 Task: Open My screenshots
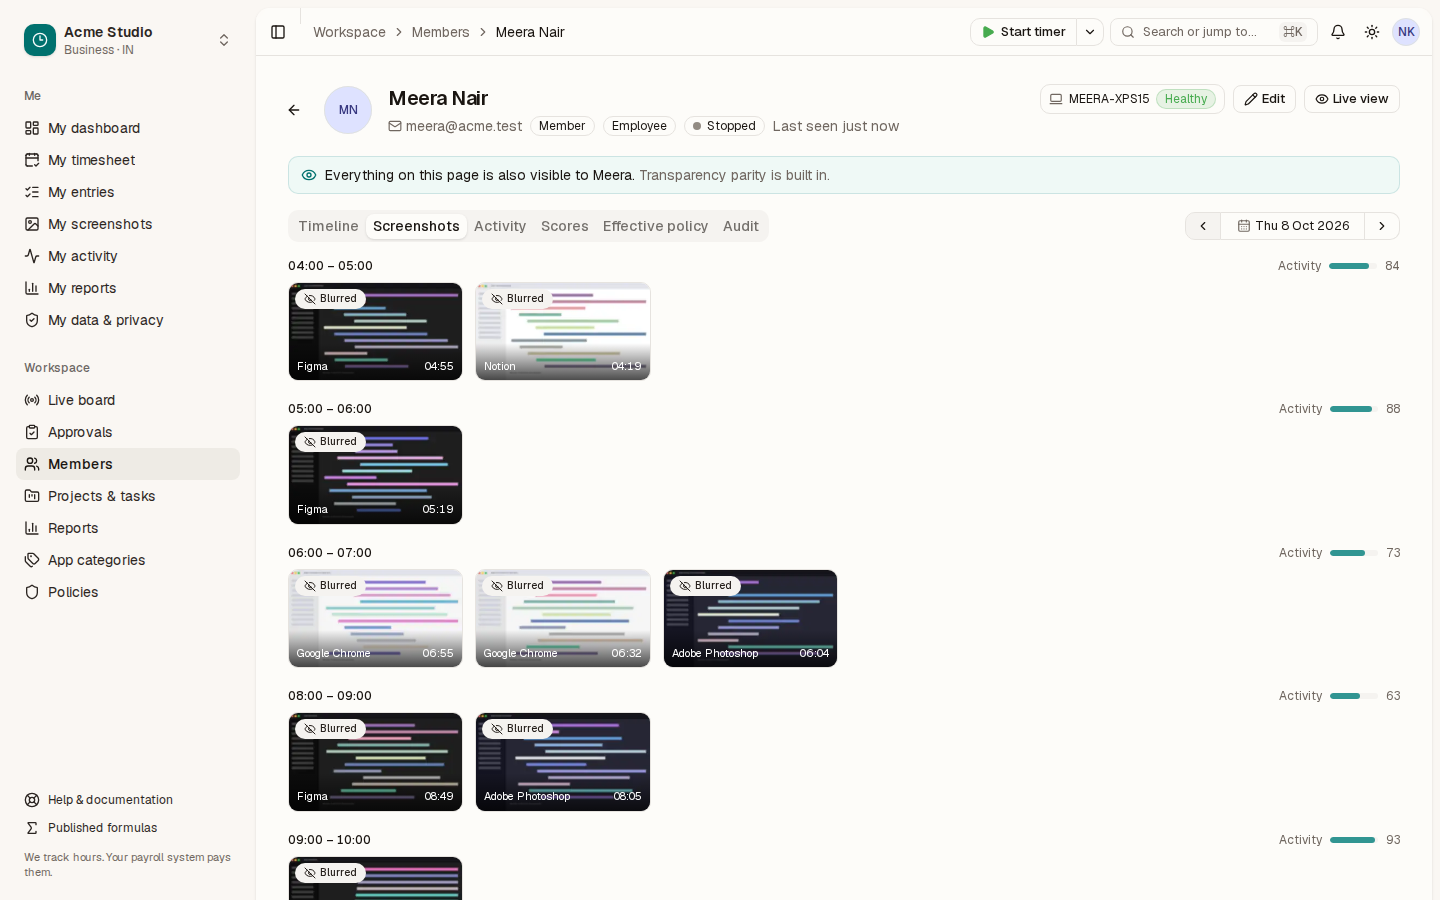pyautogui.click(x=128, y=224)
